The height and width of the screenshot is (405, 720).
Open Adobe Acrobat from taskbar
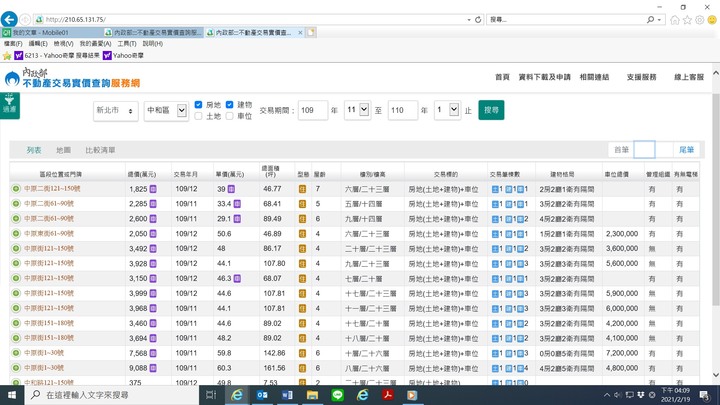(x=388, y=395)
